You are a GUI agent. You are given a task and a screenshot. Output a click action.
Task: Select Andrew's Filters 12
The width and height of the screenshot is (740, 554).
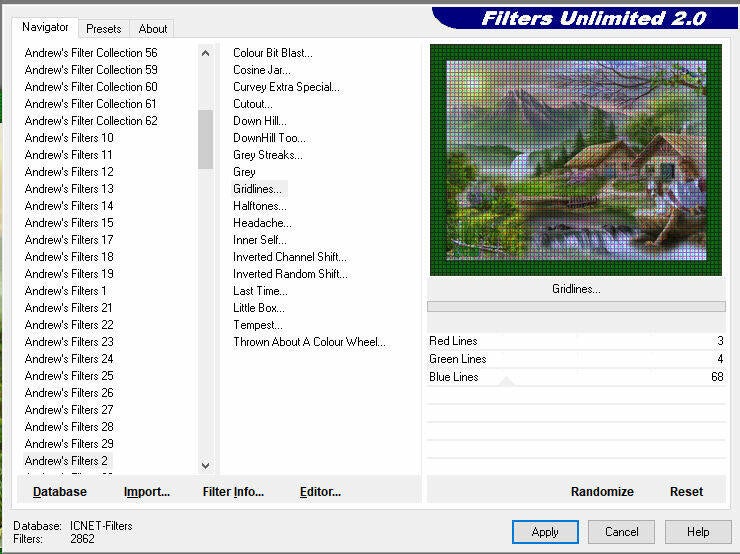click(x=69, y=172)
